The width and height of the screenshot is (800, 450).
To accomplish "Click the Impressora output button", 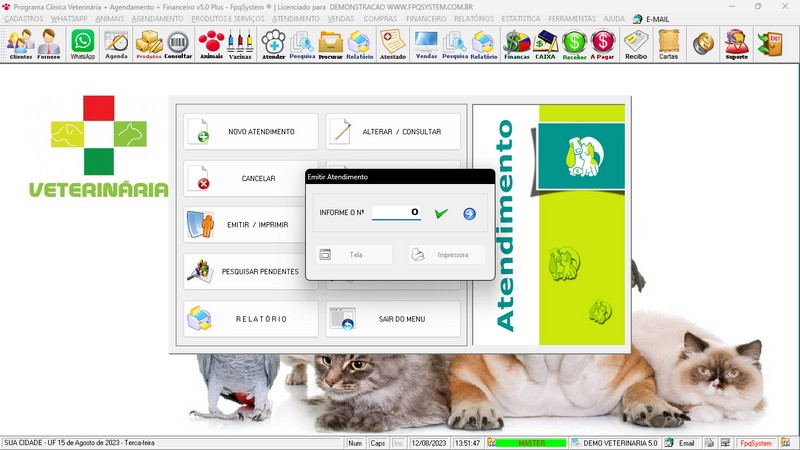I will coord(446,255).
